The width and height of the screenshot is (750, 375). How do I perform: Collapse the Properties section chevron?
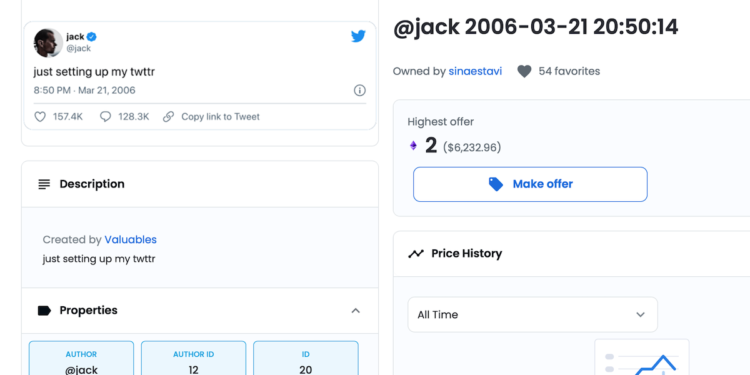pyautogui.click(x=355, y=311)
